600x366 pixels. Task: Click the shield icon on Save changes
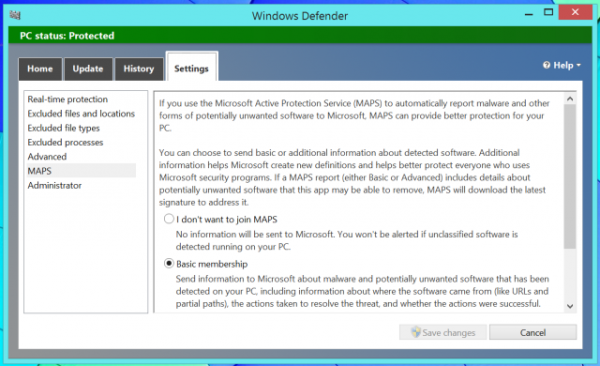coord(416,332)
